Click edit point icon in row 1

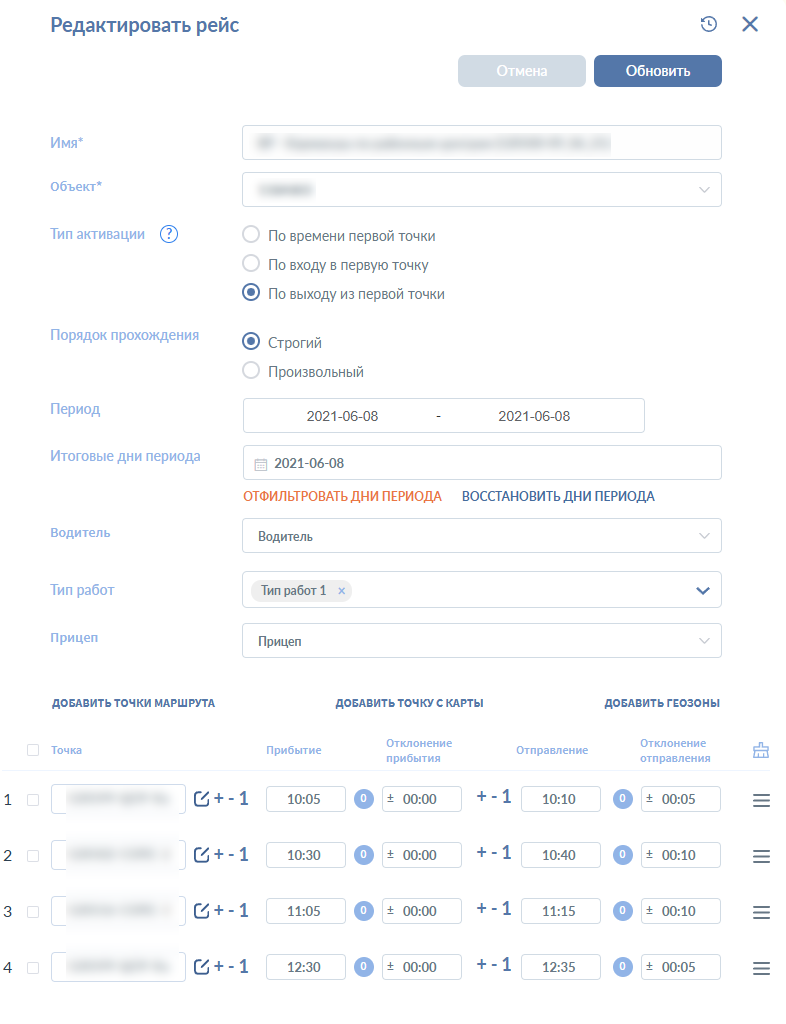coord(201,799)
